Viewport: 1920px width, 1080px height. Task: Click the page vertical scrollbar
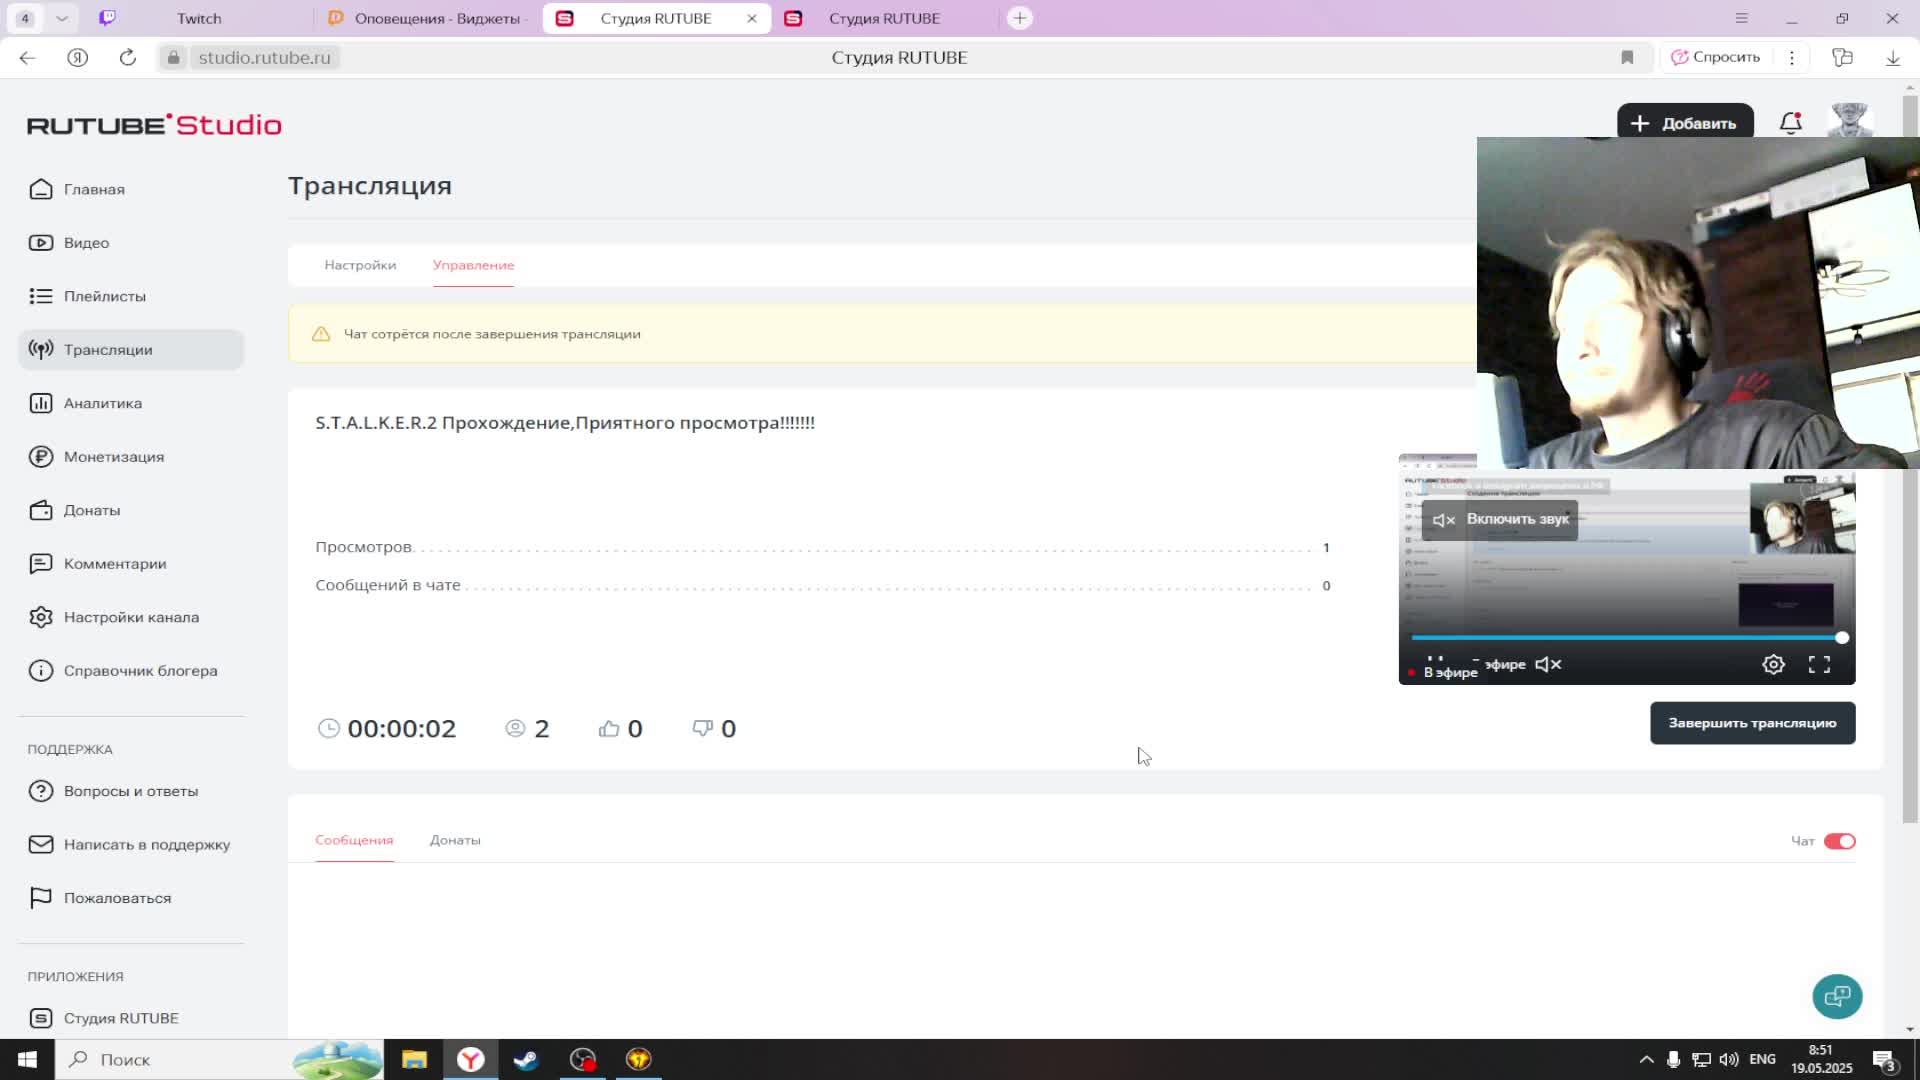pos(1910,460)
